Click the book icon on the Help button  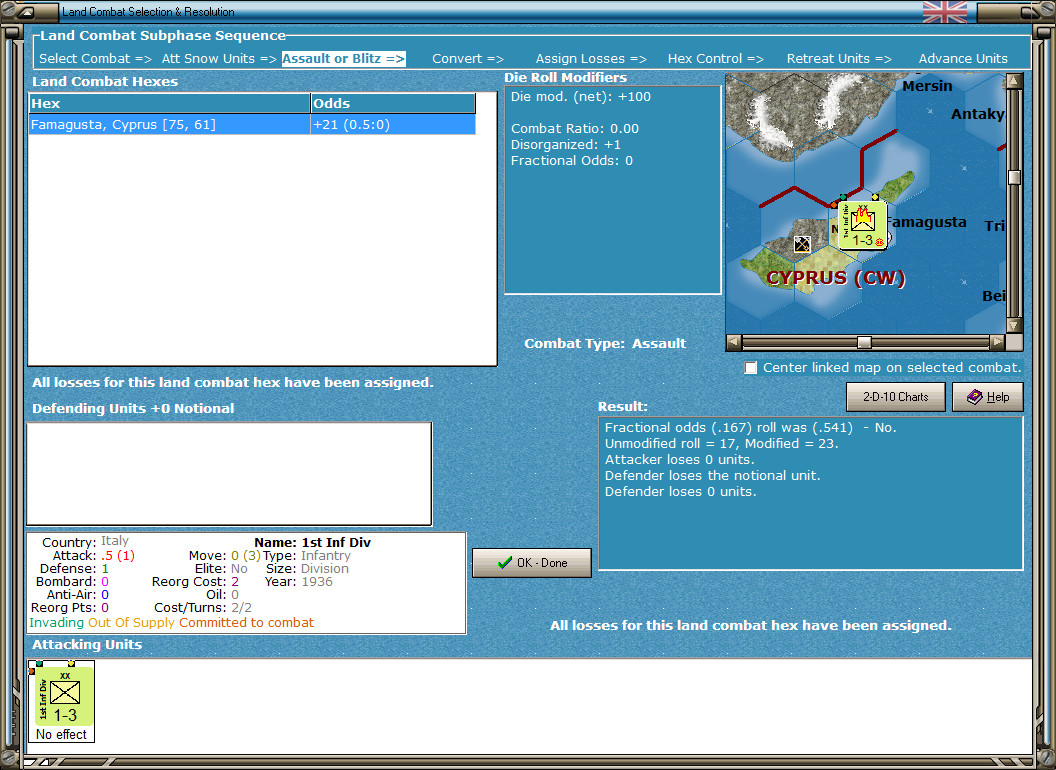pos(974,397)
